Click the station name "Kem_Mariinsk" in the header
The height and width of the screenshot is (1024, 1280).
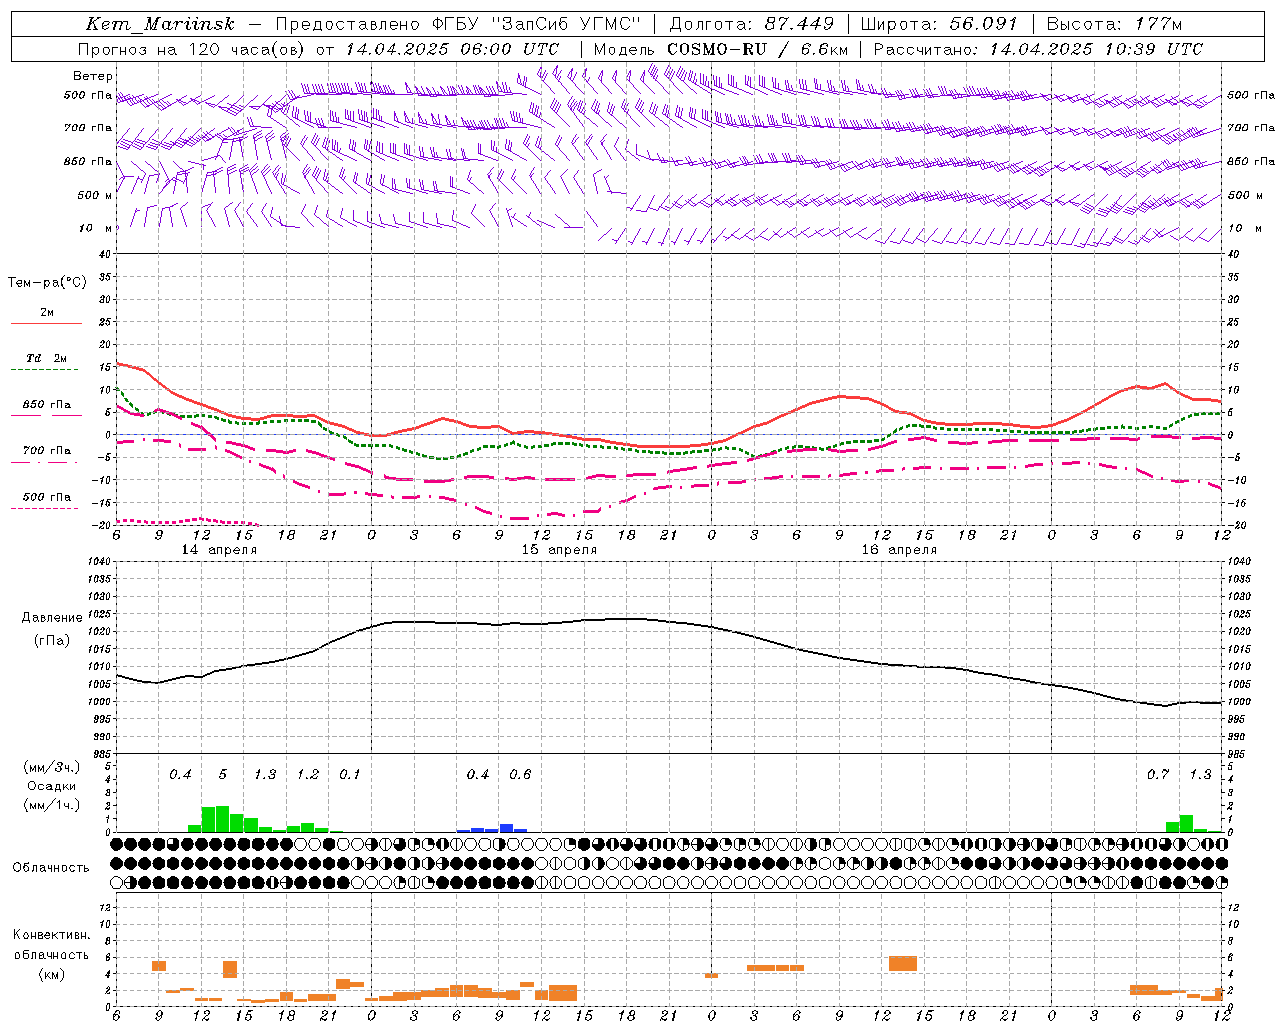[160, 24]
